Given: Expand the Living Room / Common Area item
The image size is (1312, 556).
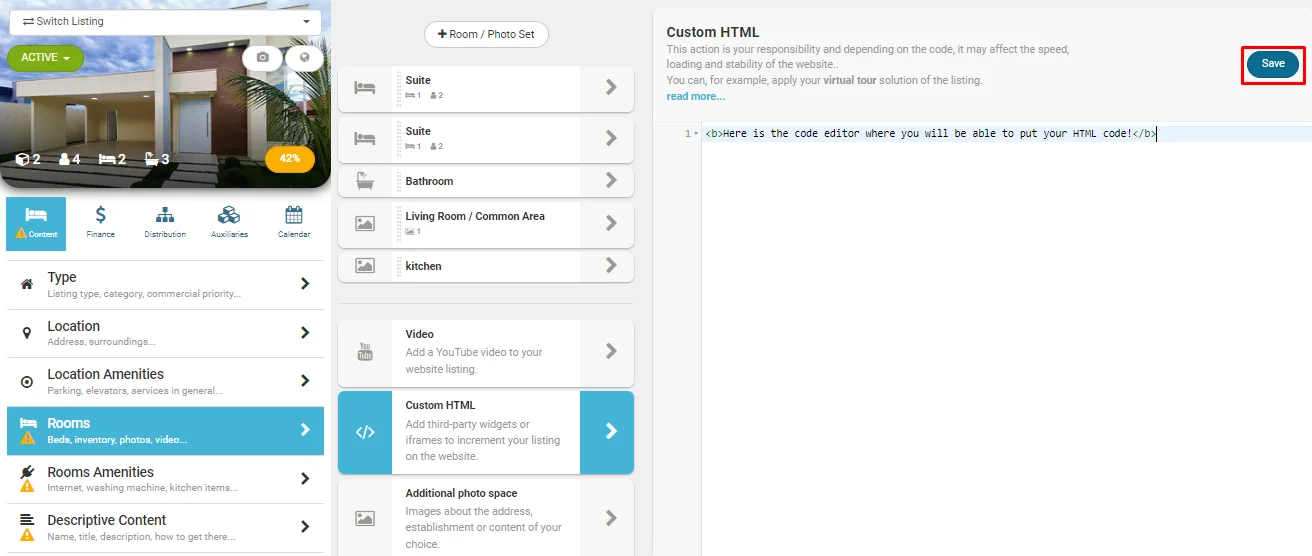Looking at the screenshot, I should pyautogui.click(x=610, y=224).
